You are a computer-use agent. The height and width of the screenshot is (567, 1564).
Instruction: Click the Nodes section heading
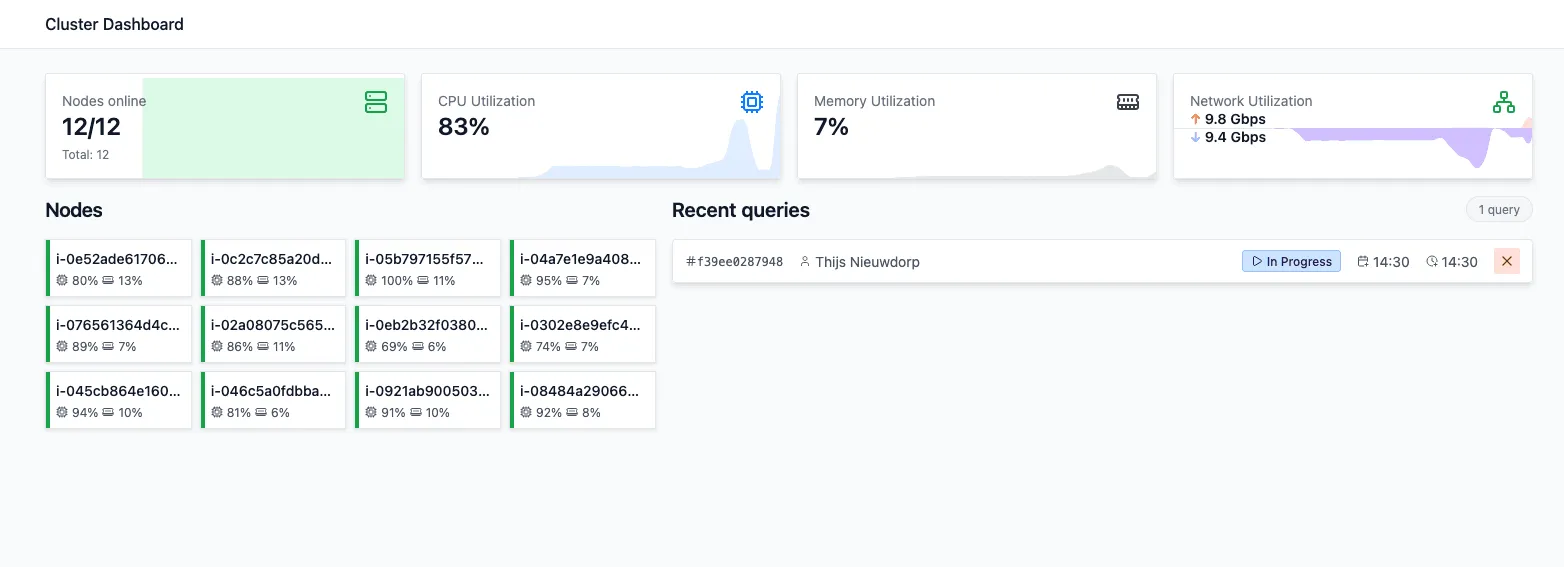click(74, 210)
